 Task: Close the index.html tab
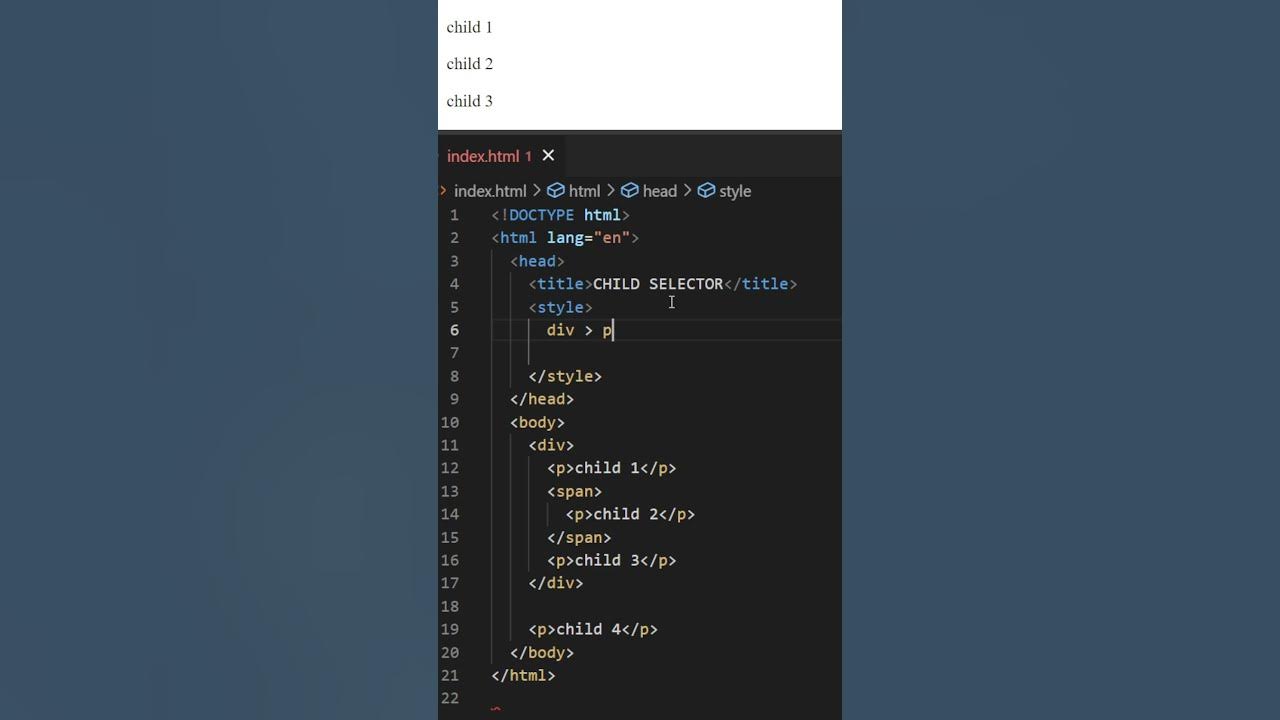[548, 155]
